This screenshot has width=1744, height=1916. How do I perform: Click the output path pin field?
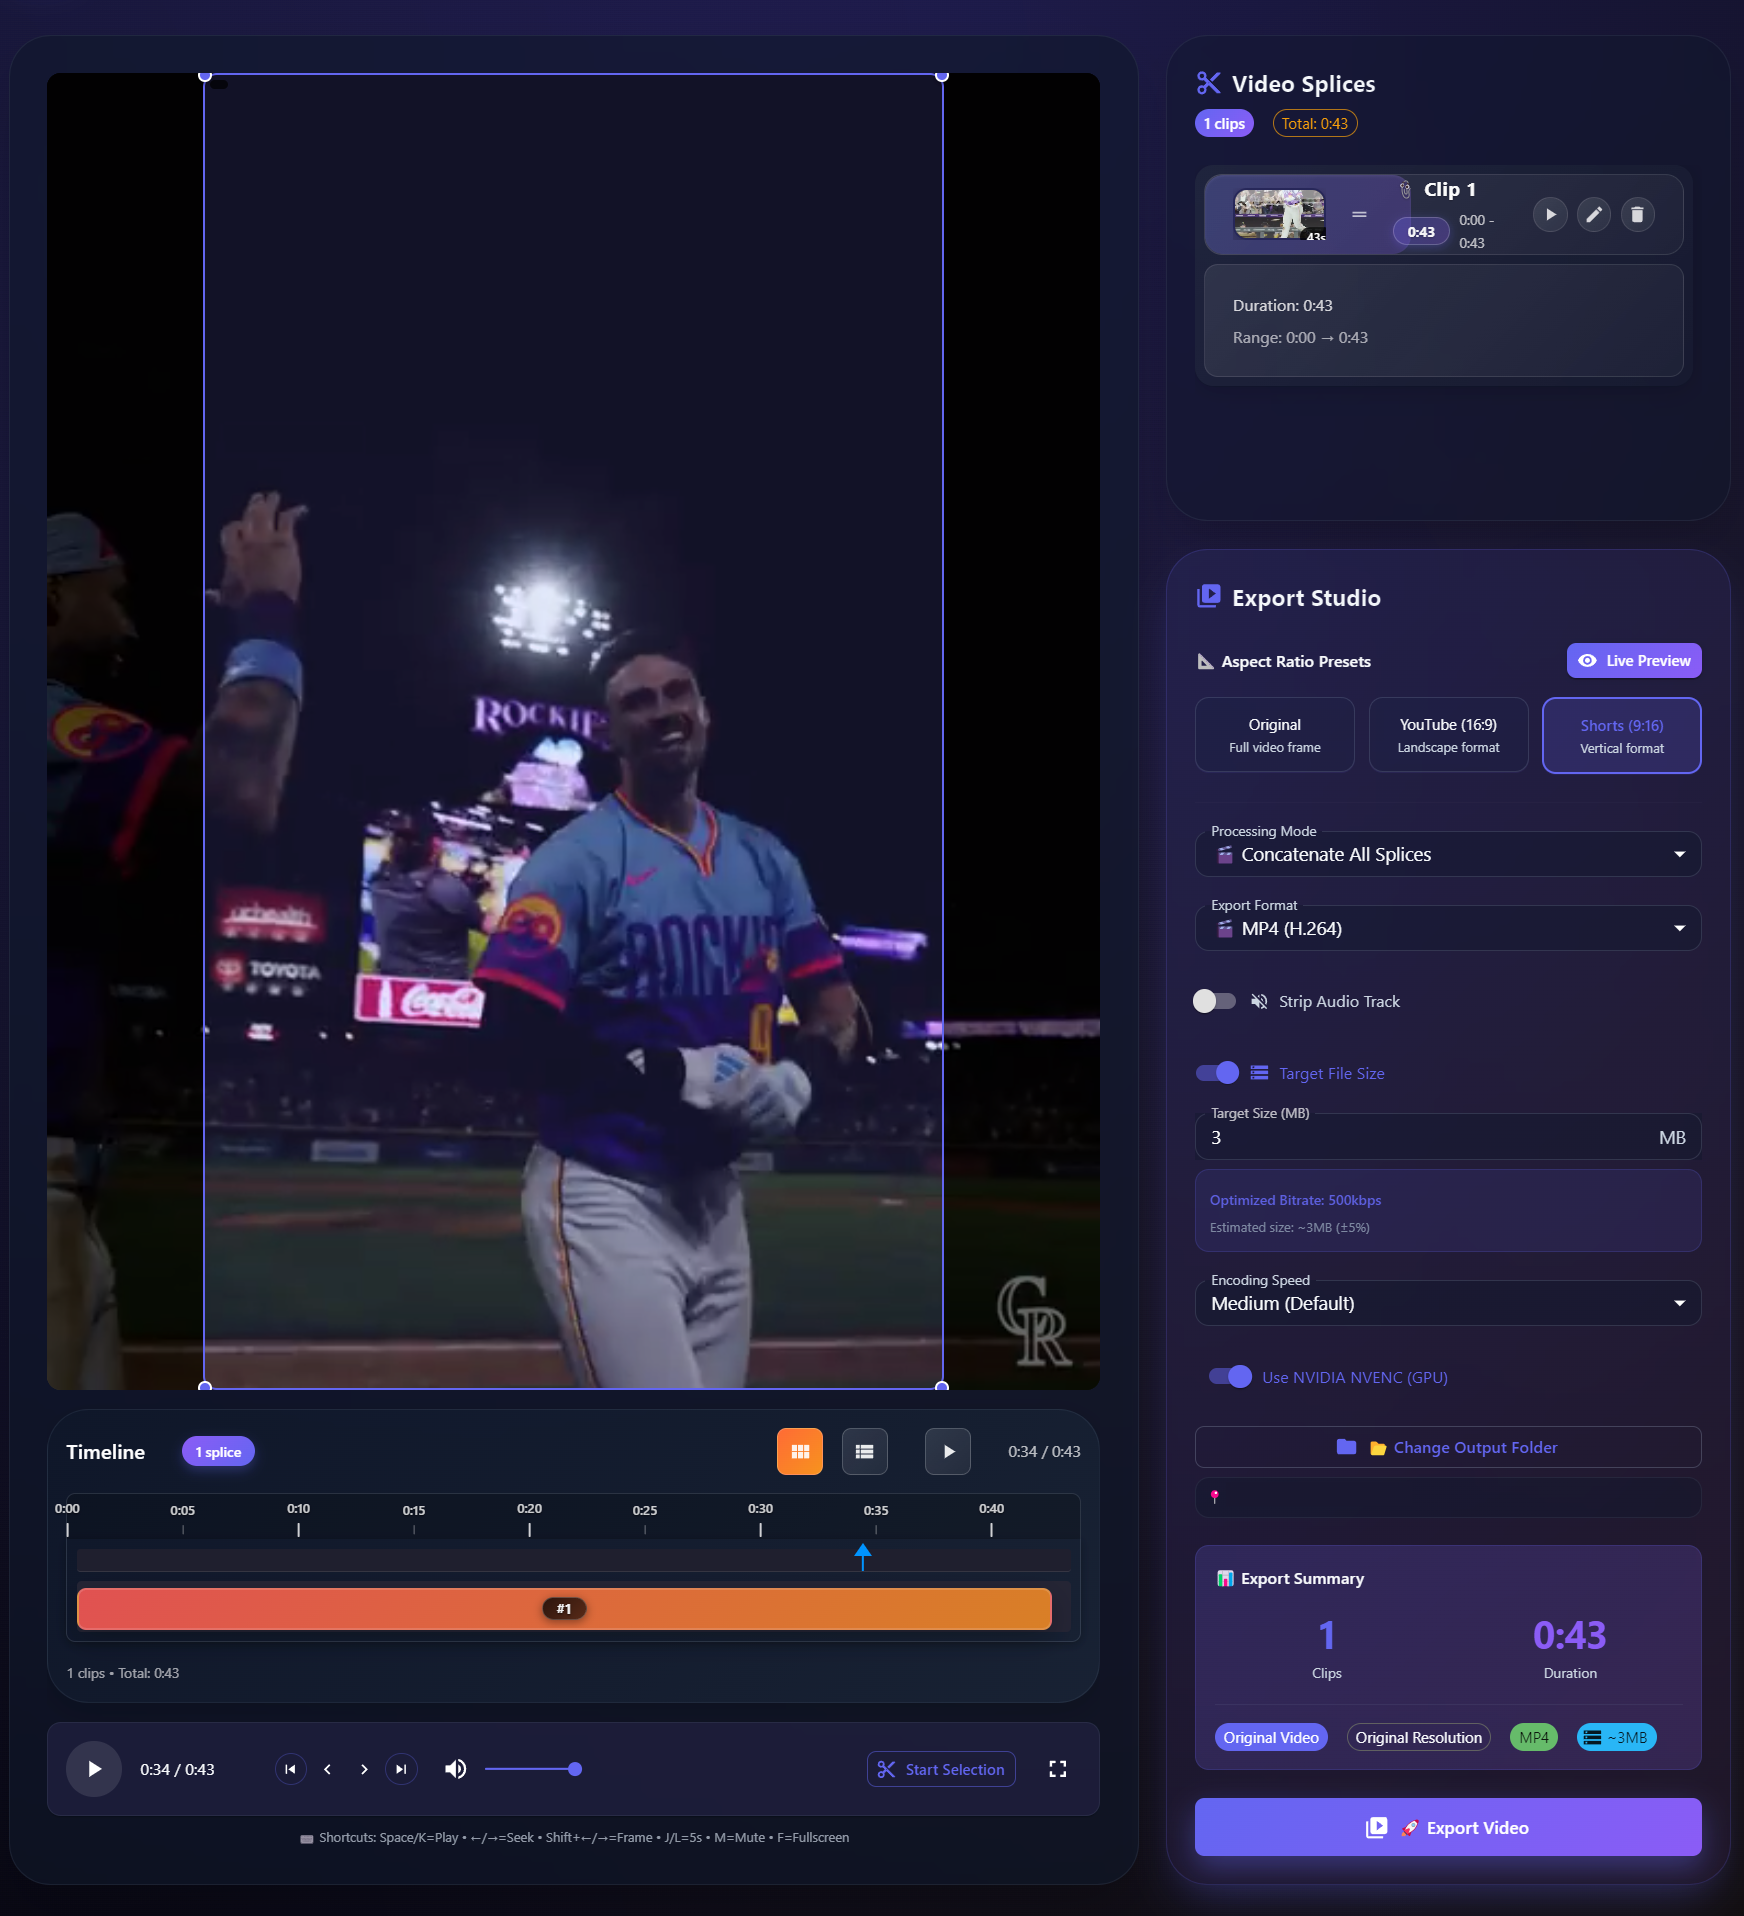(1448, 1497)
